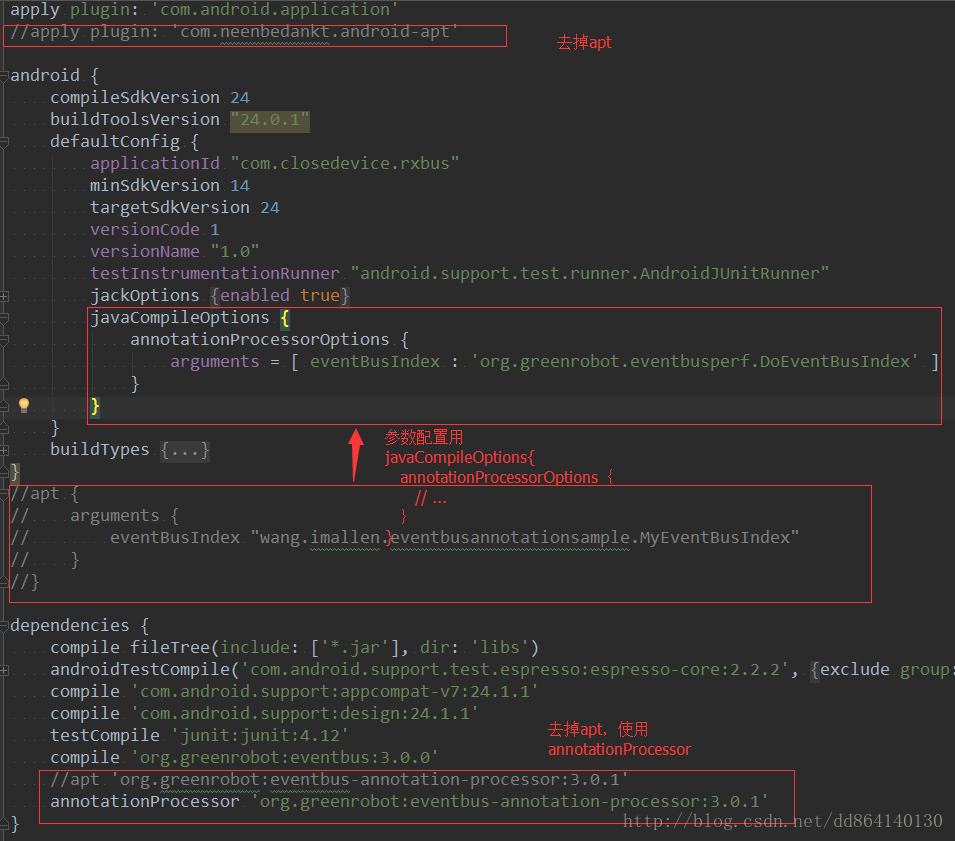Click the blog.csdn.net URL watermark
Screen dimensions: 955x841
click(x=782, y=821)
